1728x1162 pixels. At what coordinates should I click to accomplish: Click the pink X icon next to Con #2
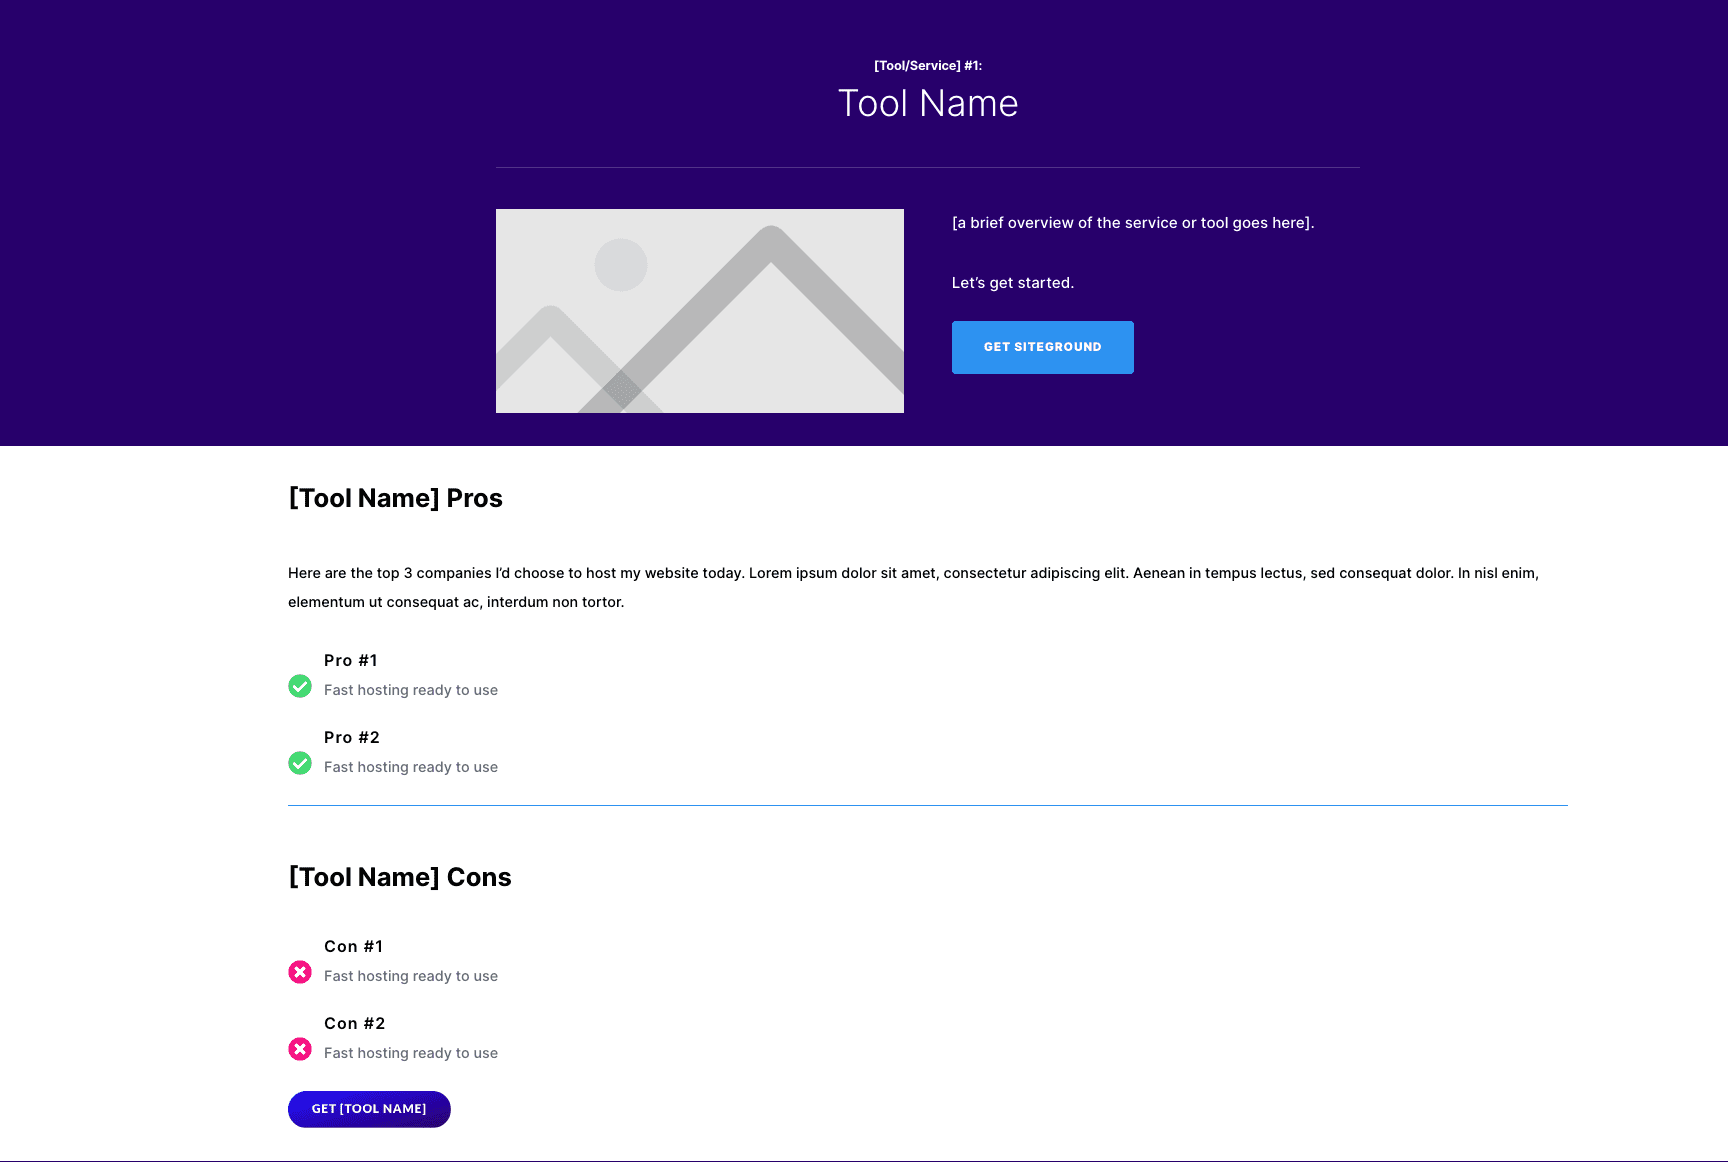pos(300,1049)
